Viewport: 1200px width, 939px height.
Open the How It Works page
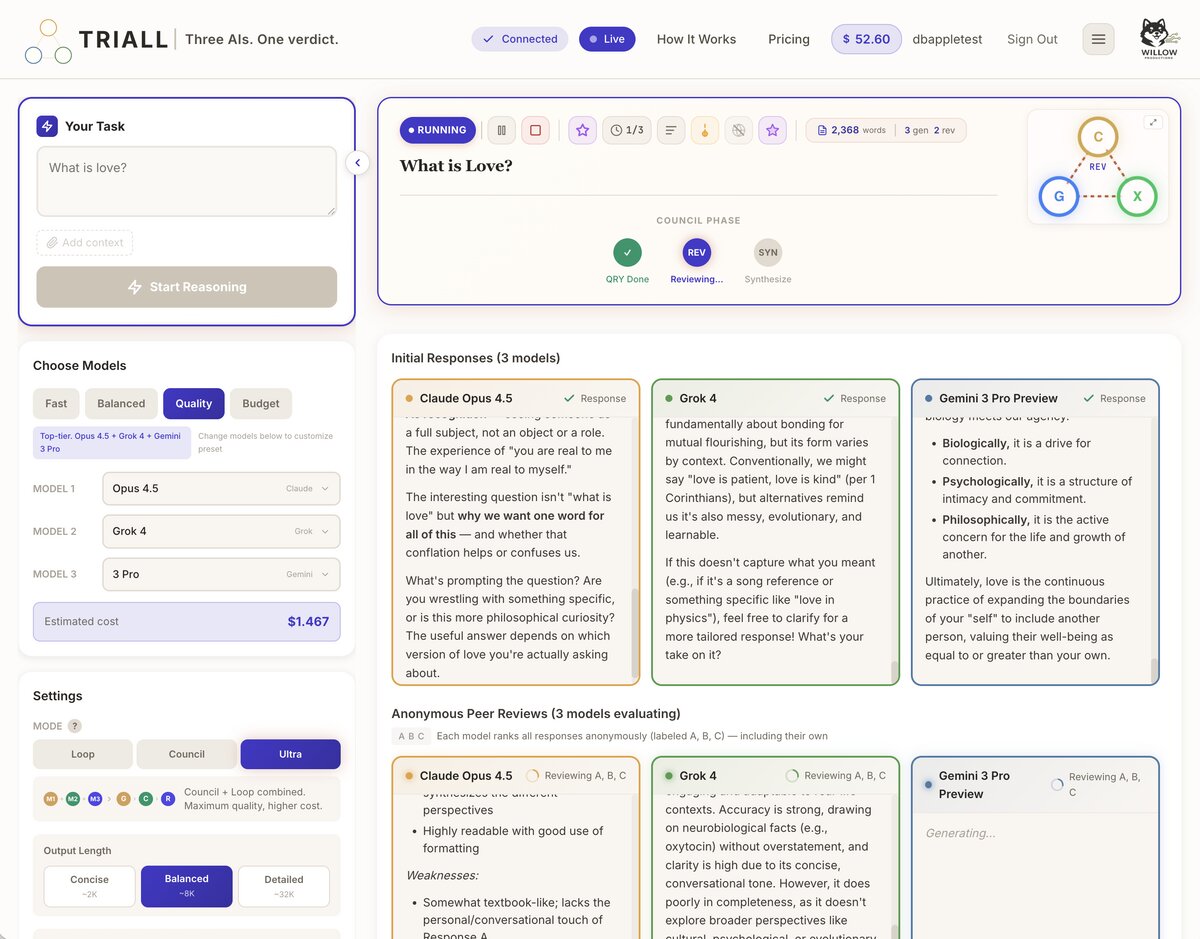[x=696, y=39]
